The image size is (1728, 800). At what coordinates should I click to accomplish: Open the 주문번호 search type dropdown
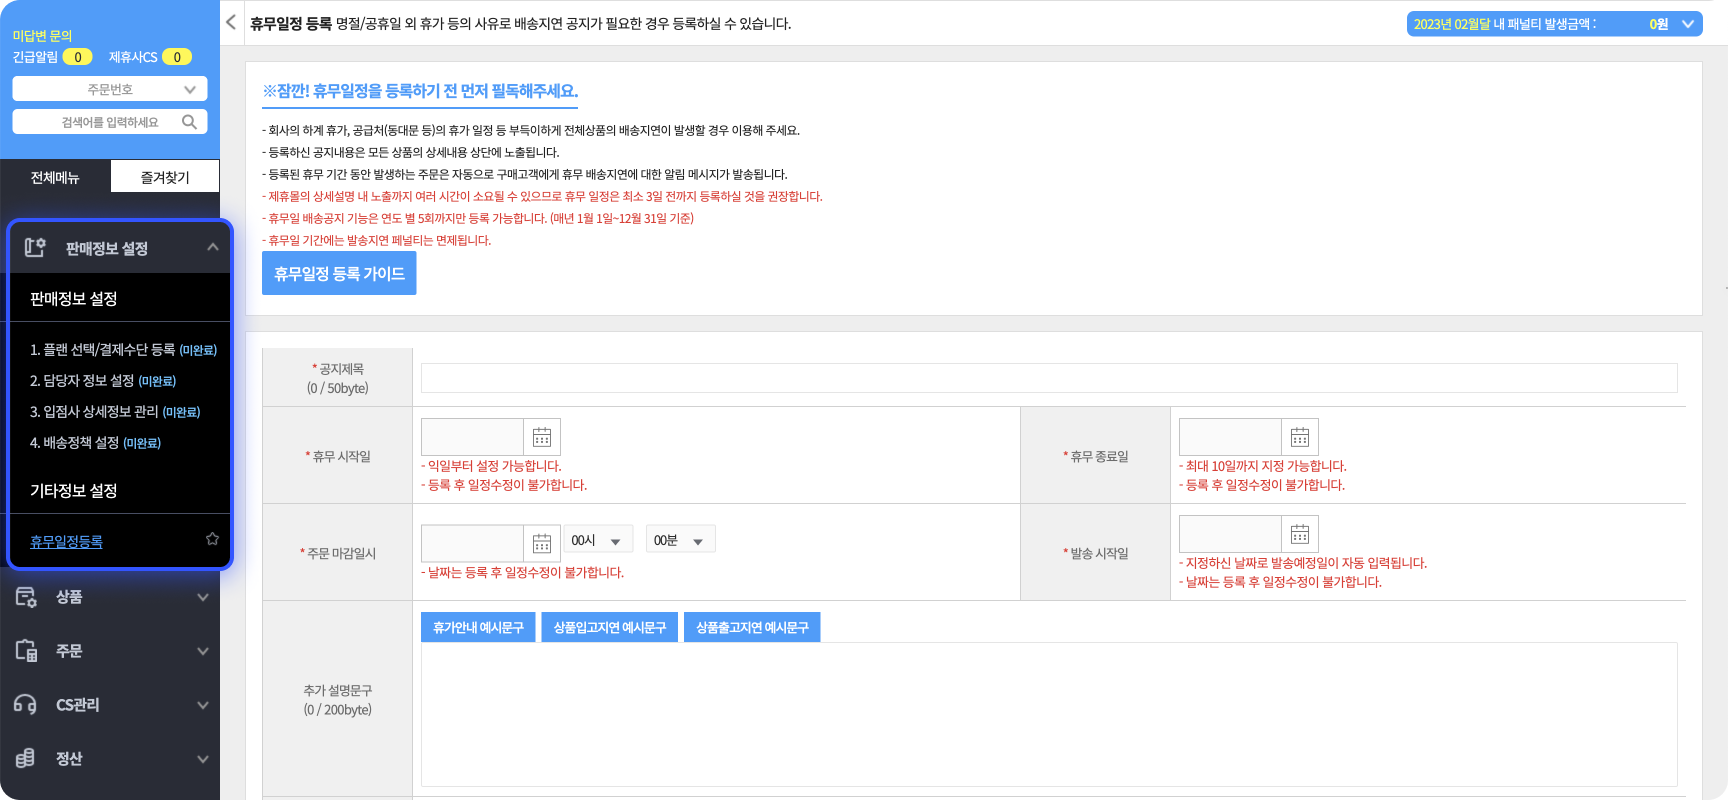tap(110, 89)
